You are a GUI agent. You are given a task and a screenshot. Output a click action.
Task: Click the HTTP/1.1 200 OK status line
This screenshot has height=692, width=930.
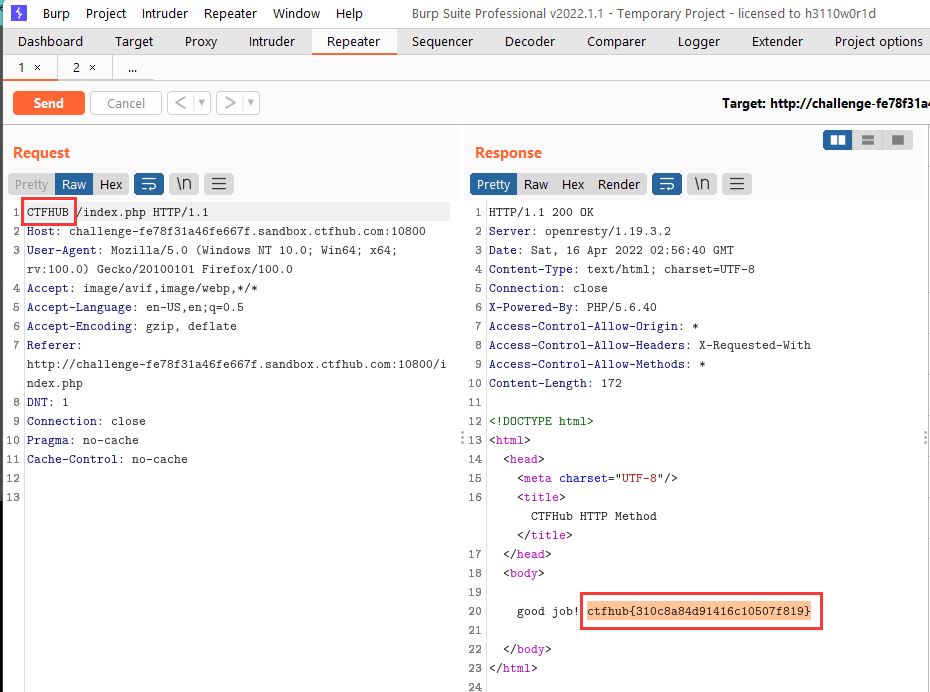coord(541,212)
